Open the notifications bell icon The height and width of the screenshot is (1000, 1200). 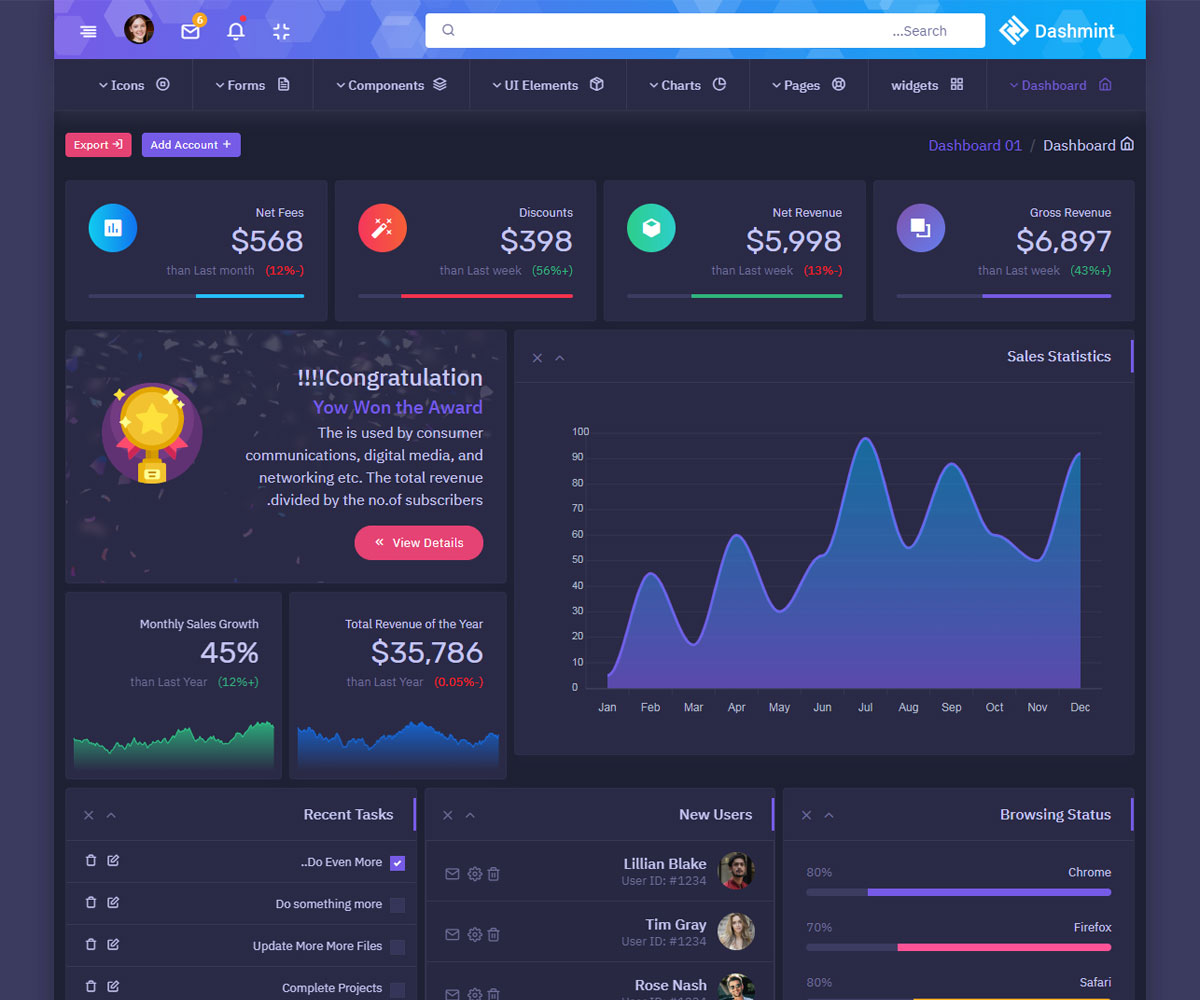236,31
